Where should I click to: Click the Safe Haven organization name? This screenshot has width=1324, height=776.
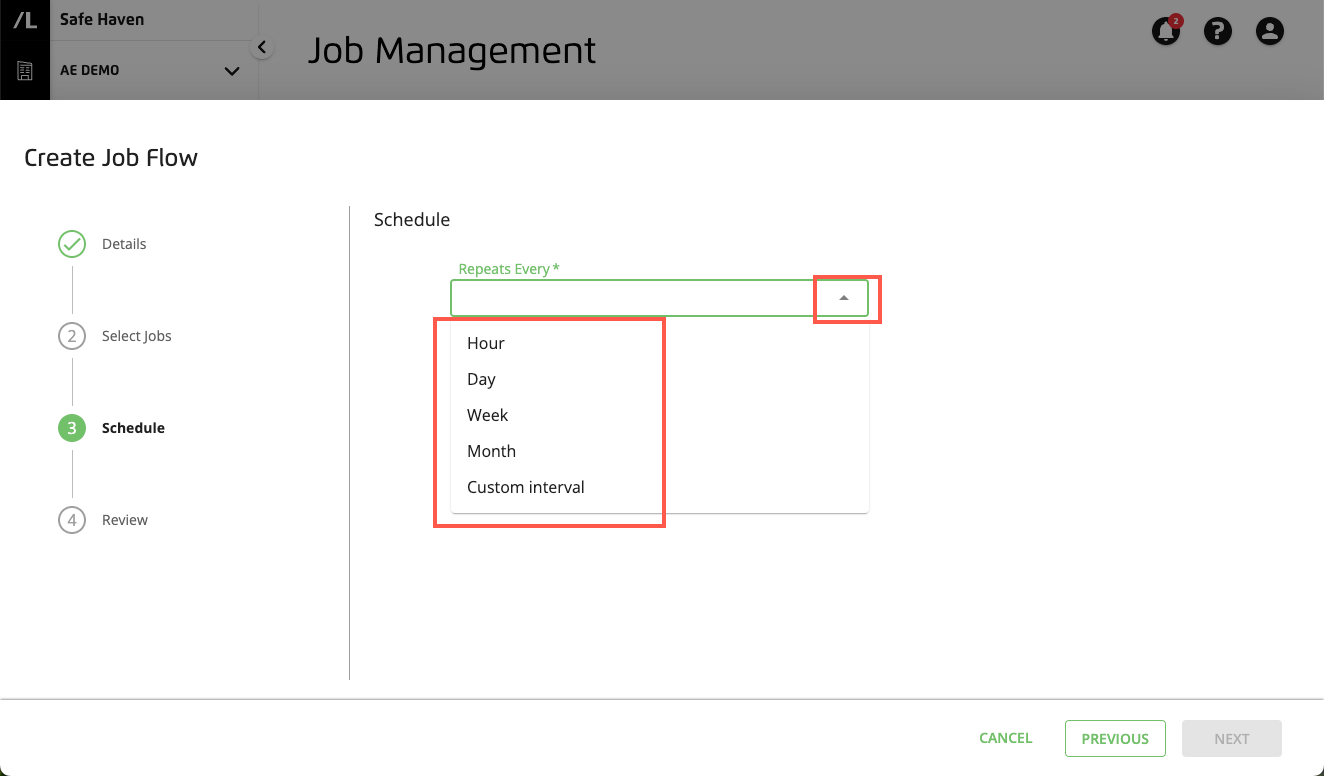[x=101, y=19]
